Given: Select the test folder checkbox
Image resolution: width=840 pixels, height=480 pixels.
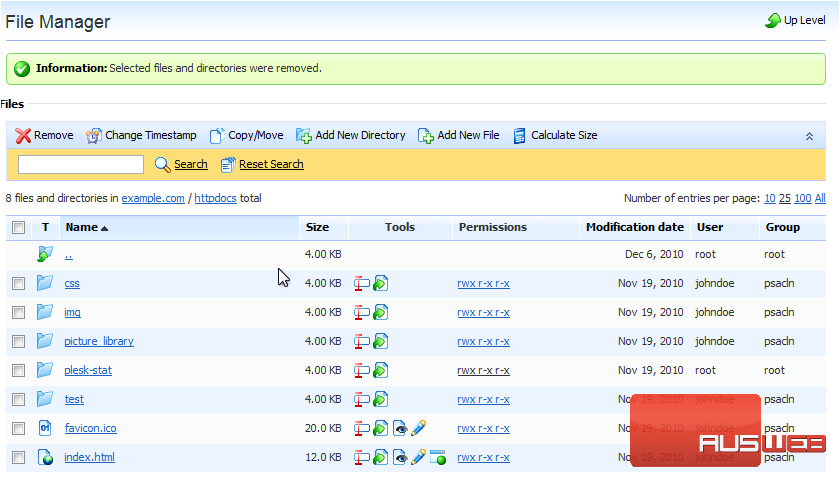Looking at the screenshot, I should click(x=19, y=399).
